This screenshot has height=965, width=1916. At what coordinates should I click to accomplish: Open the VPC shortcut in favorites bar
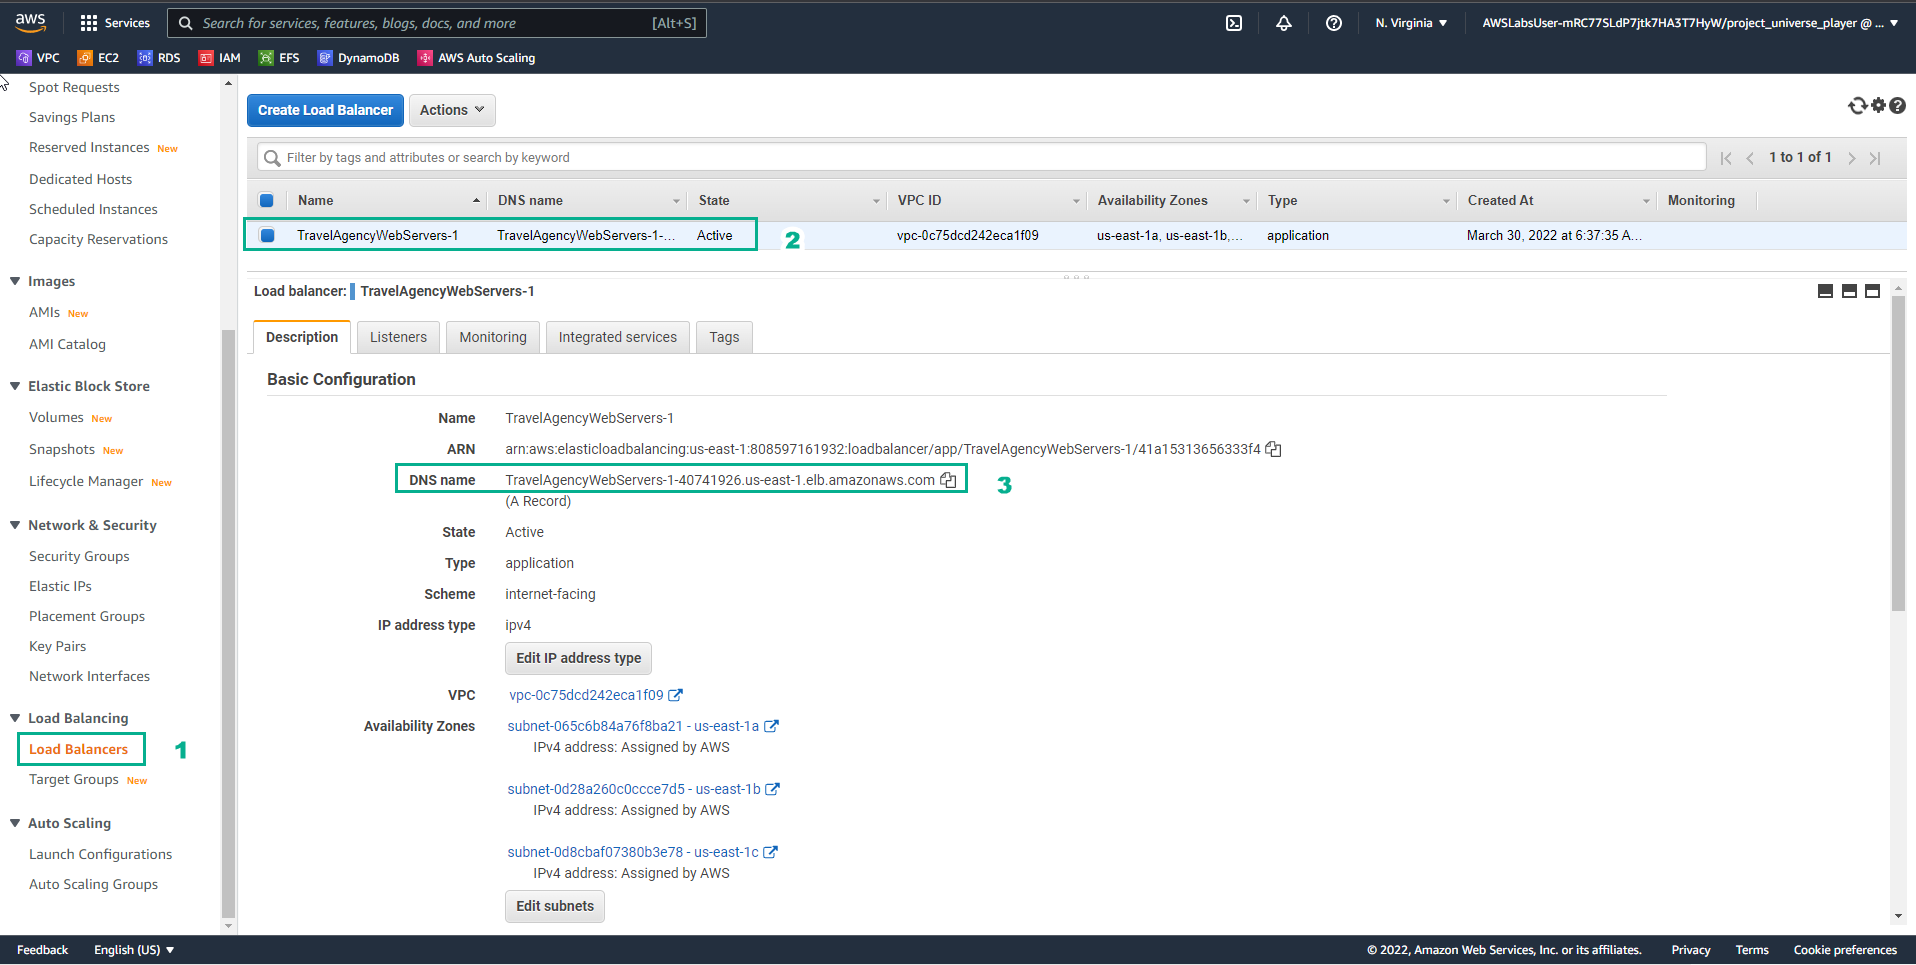38,58
